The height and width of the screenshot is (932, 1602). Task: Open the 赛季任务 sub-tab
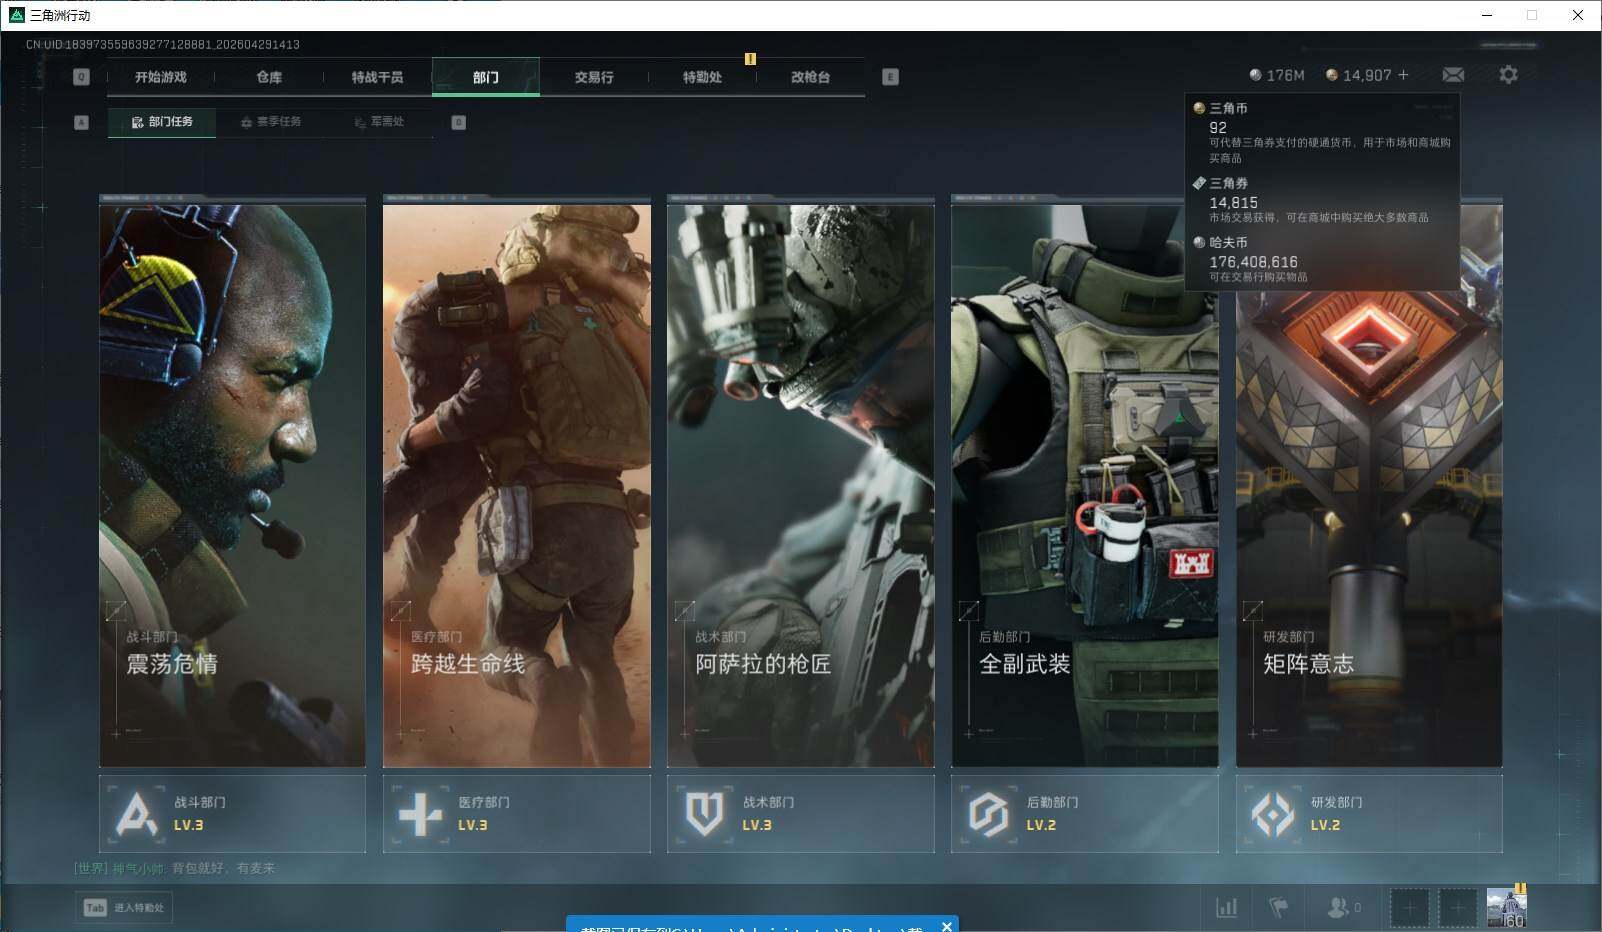tap(270, 122)
